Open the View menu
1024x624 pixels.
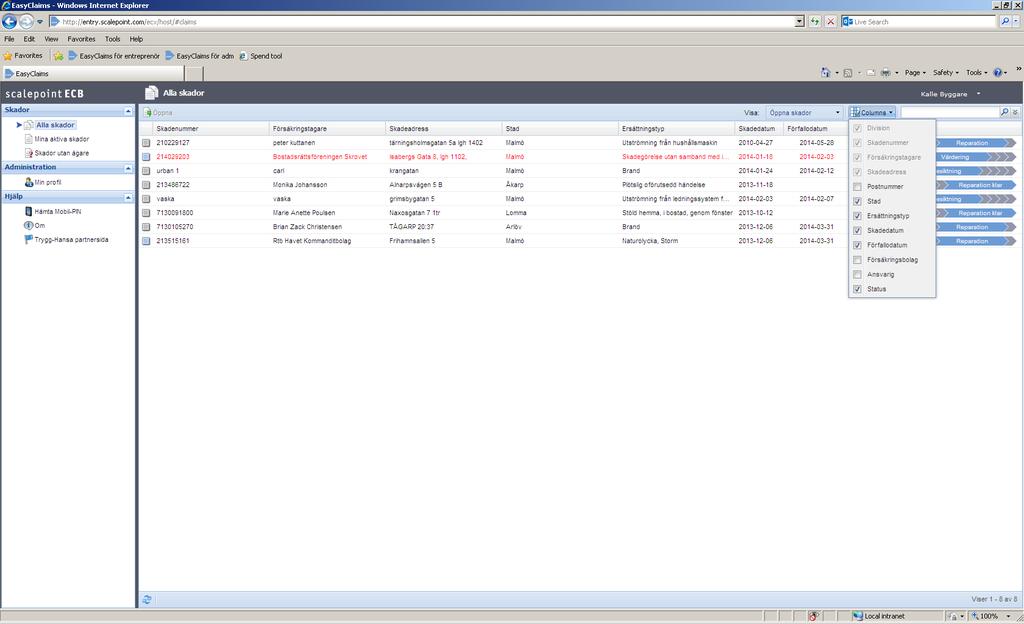pyautogui.click(x=51, y=39)
